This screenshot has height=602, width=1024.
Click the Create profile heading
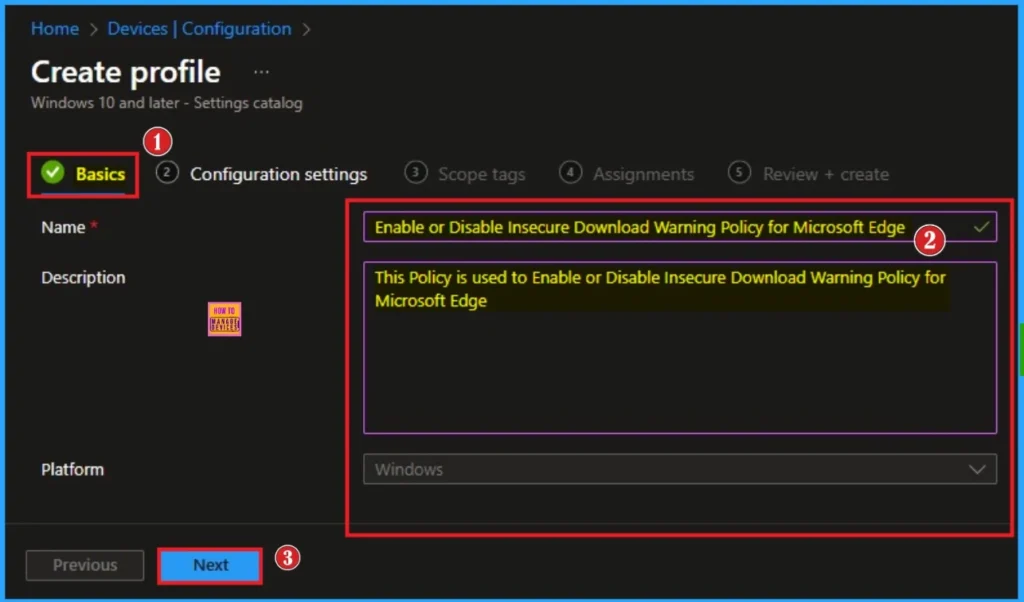[x=125, y=72]
